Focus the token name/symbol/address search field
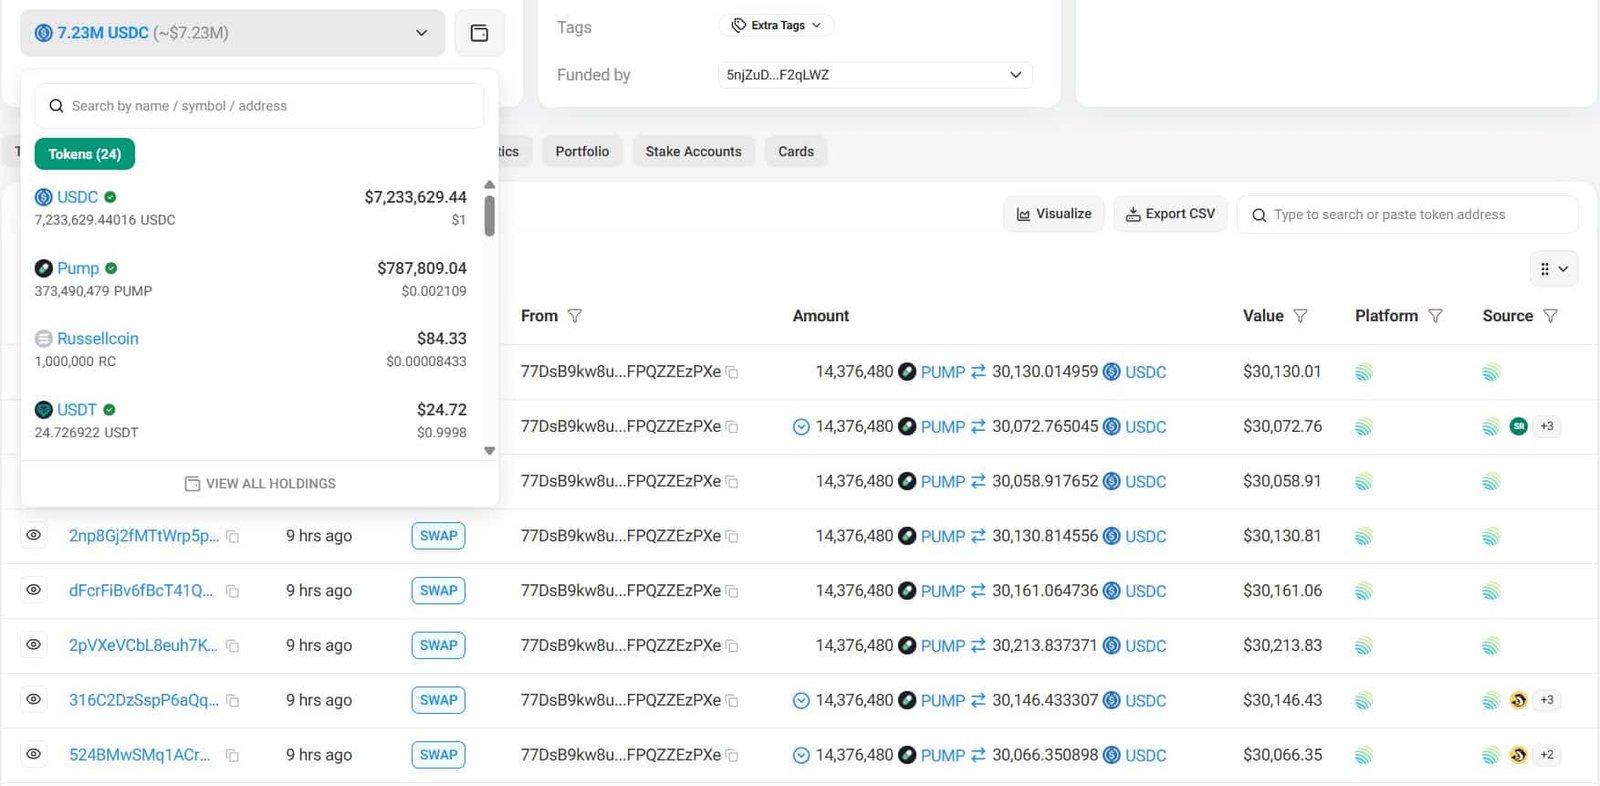Image resolution: width=1600 pixels, height=786 pixels. (270, 106)
